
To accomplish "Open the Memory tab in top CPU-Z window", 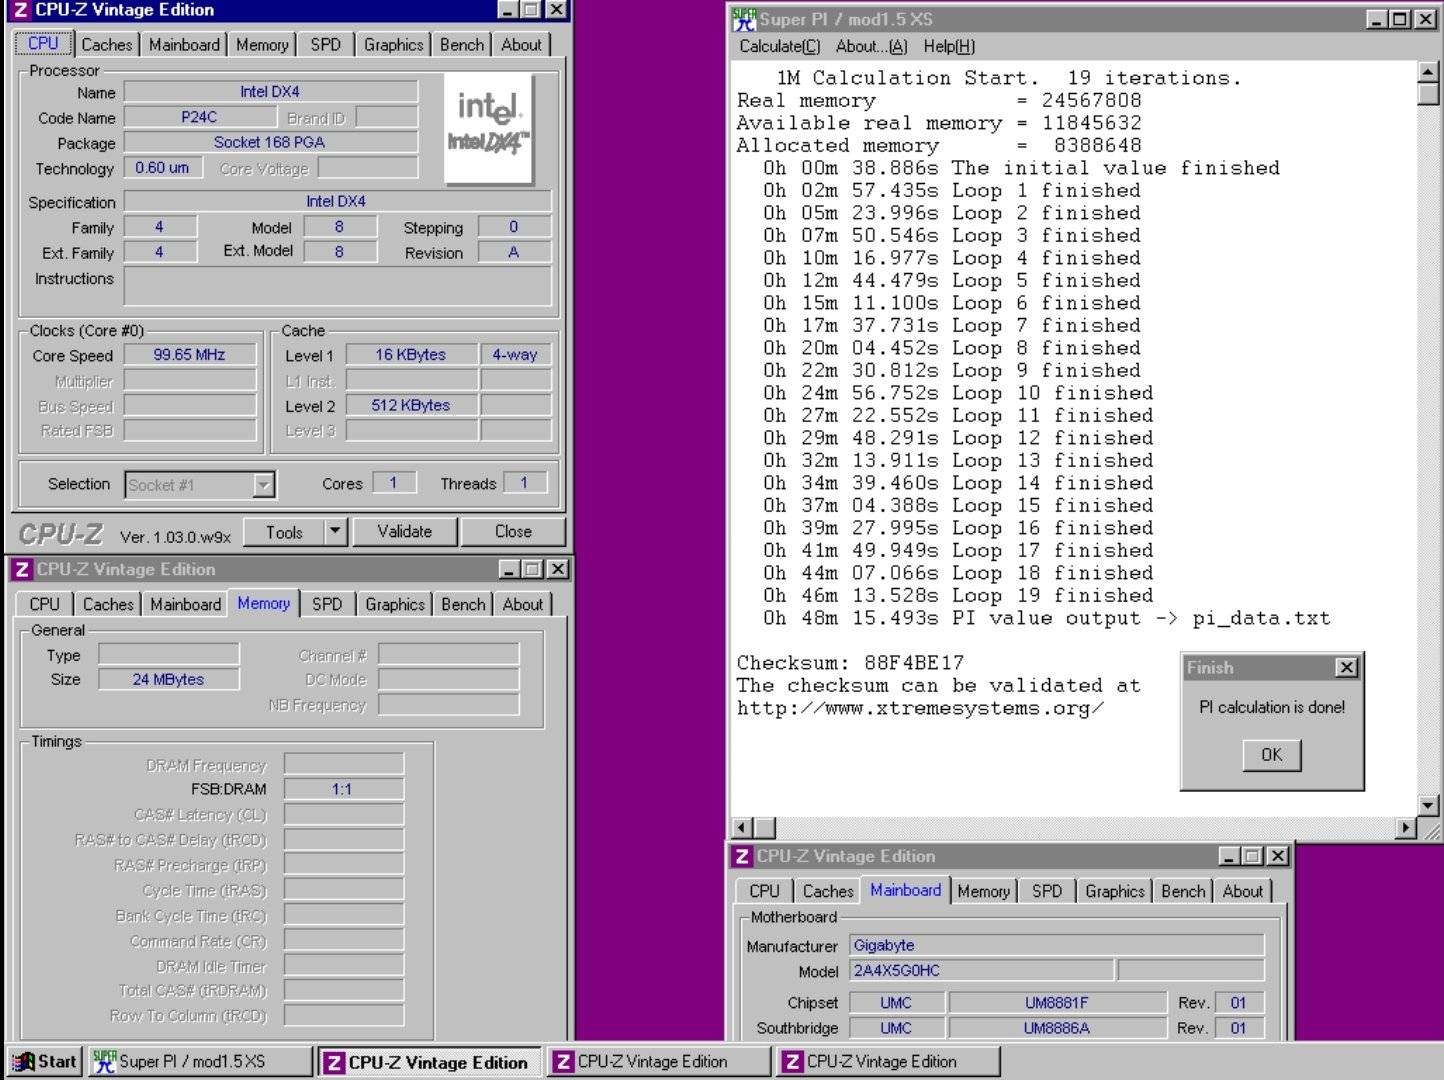I will [262, 45].
